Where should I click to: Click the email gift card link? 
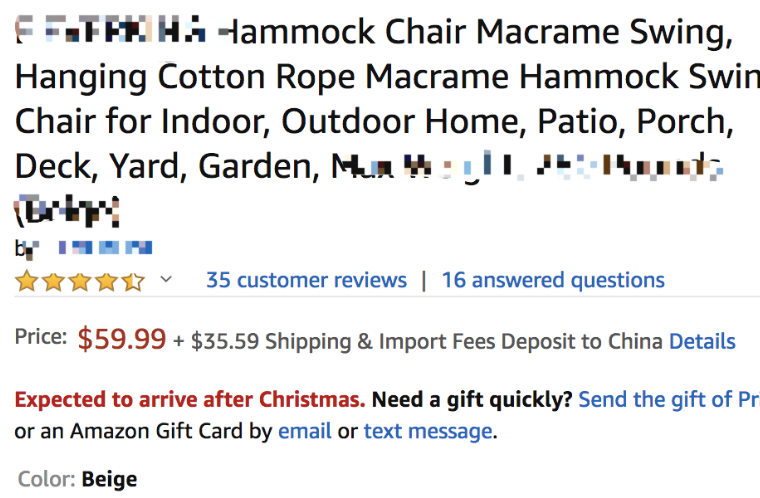305,432
